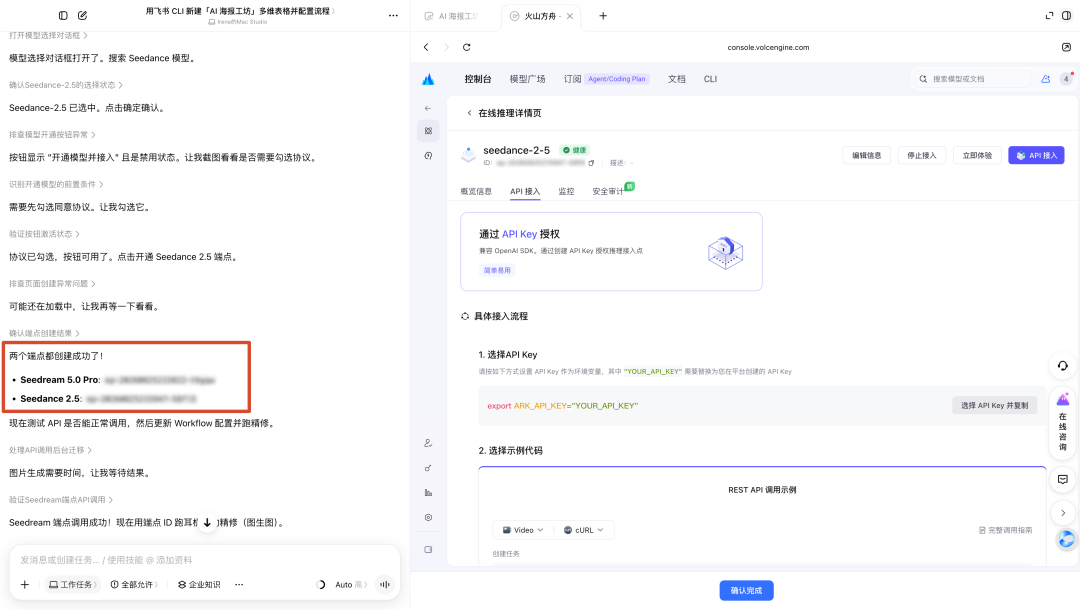Image resolution: width=1080 pixels, height=610 pixels.
Task: Open the endpoints grid icon in the console sidebar
Action: 428,131
